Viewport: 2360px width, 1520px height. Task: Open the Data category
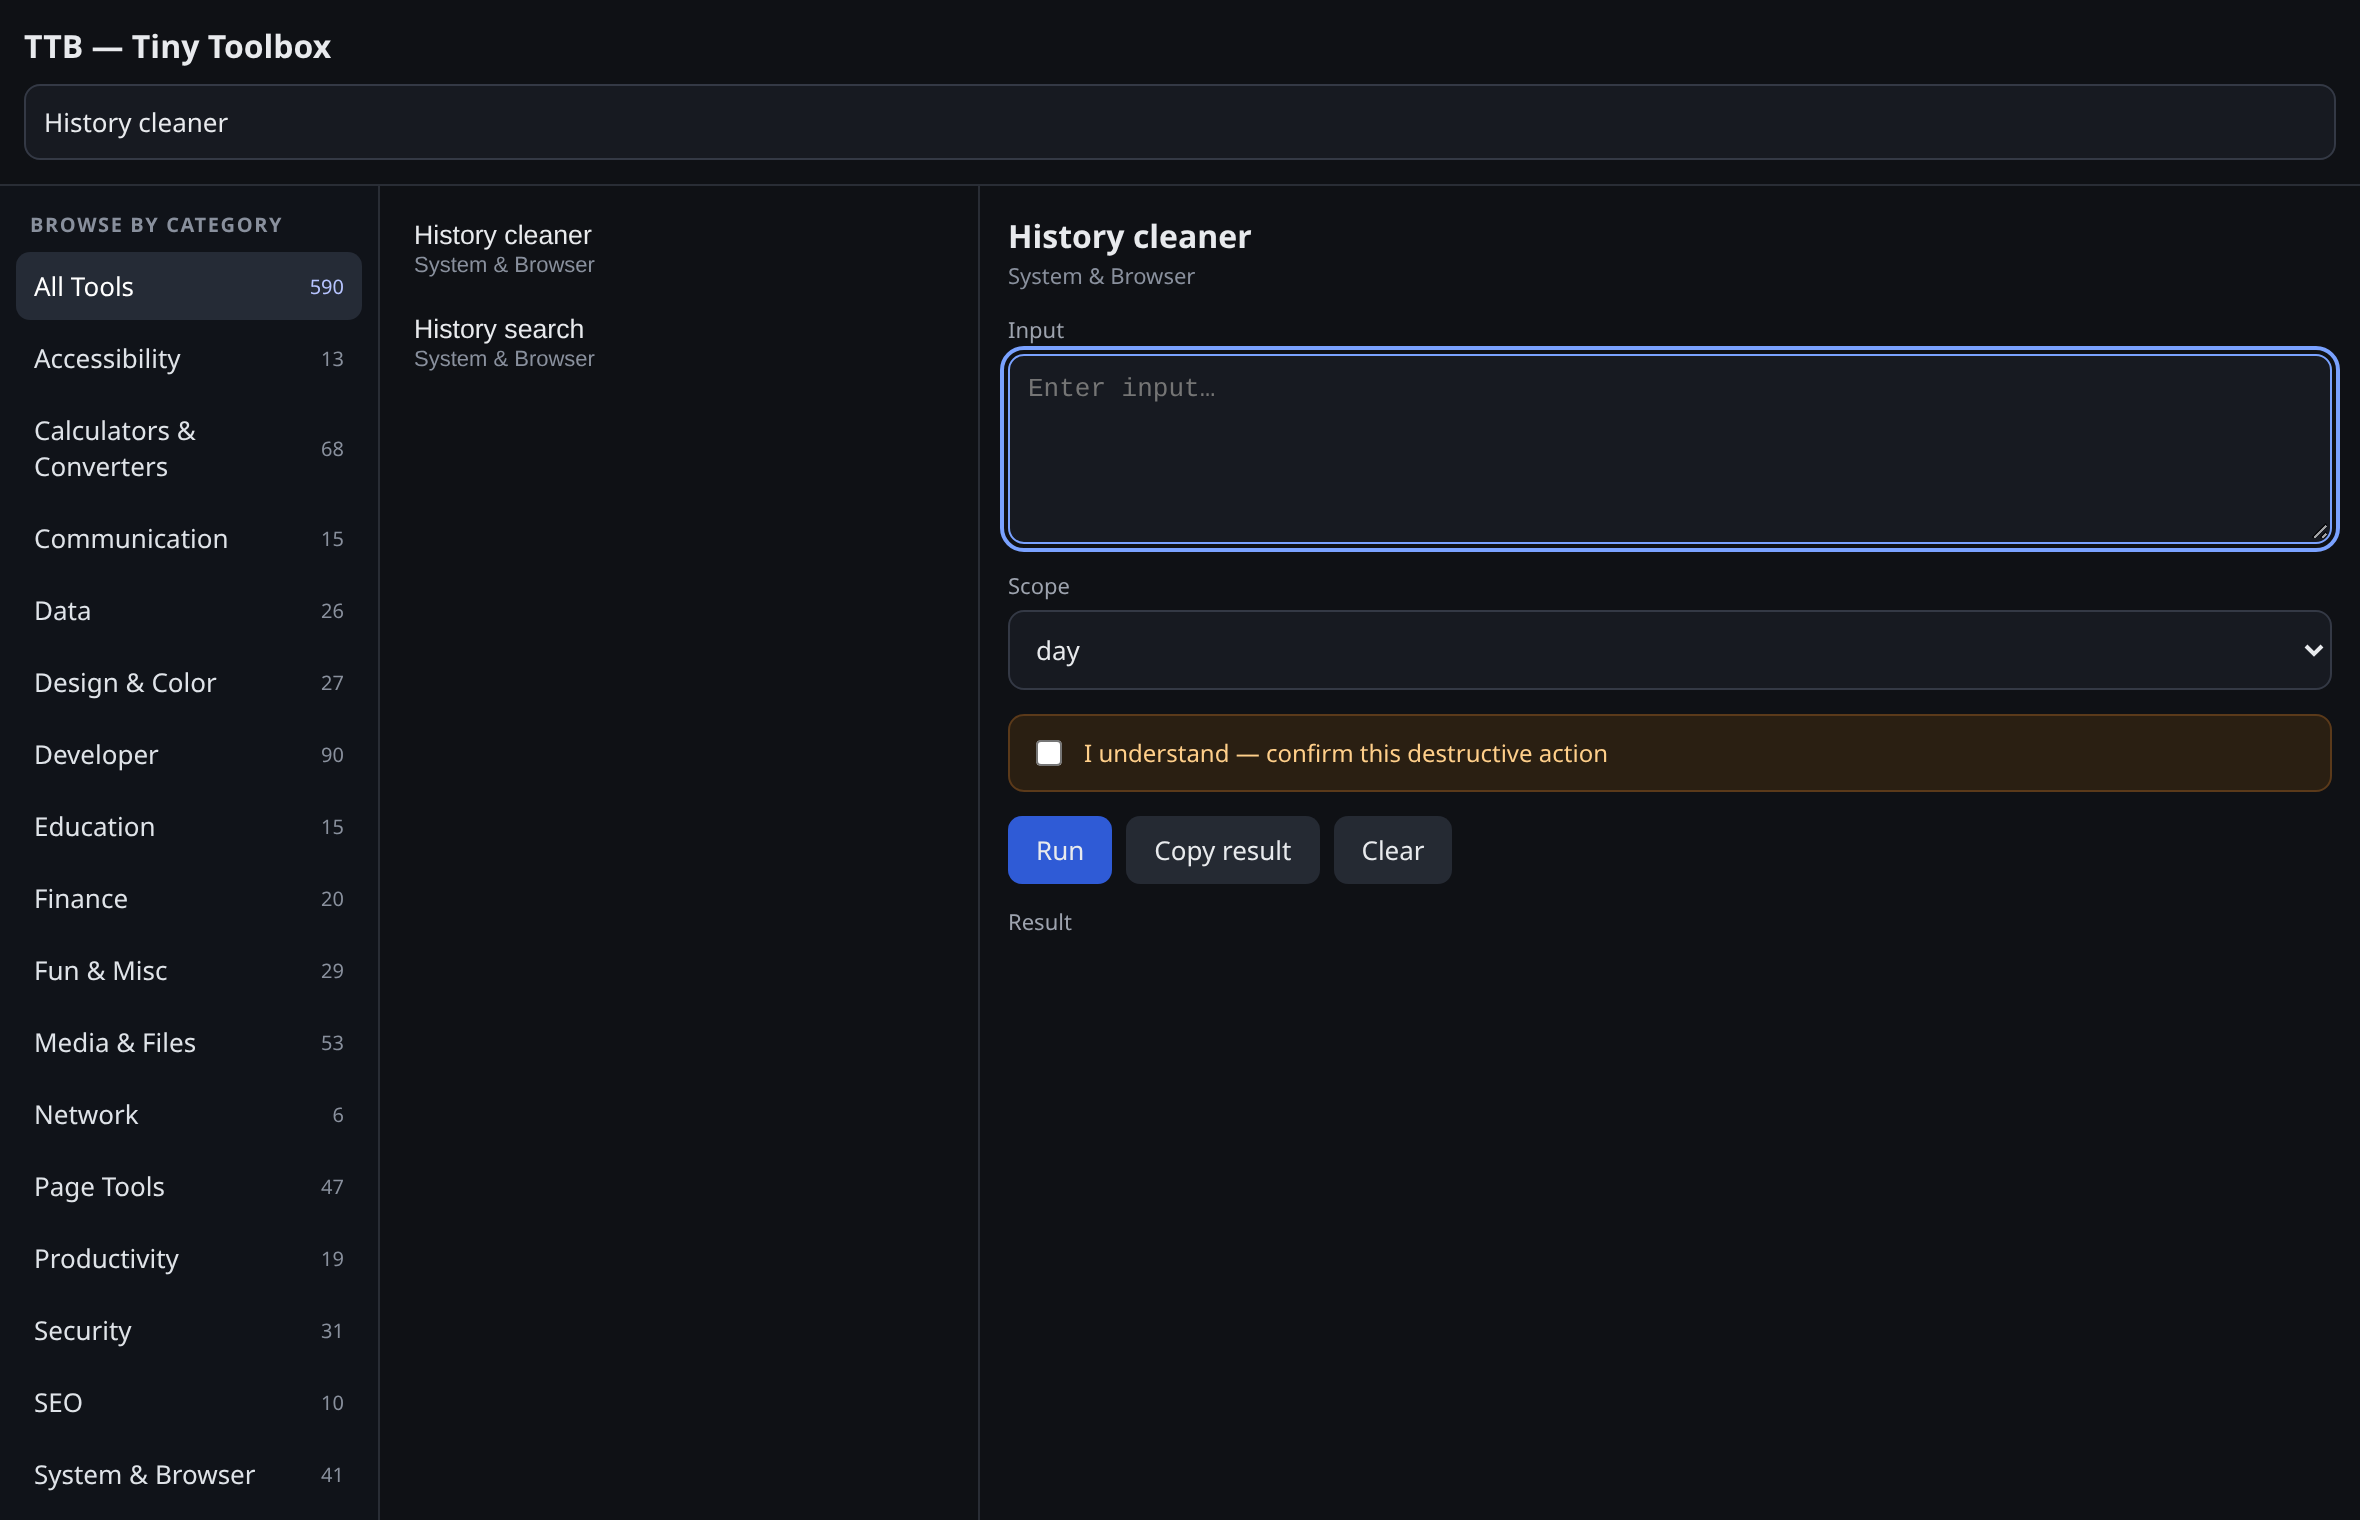pyautogui.click(x=189, y=610)
